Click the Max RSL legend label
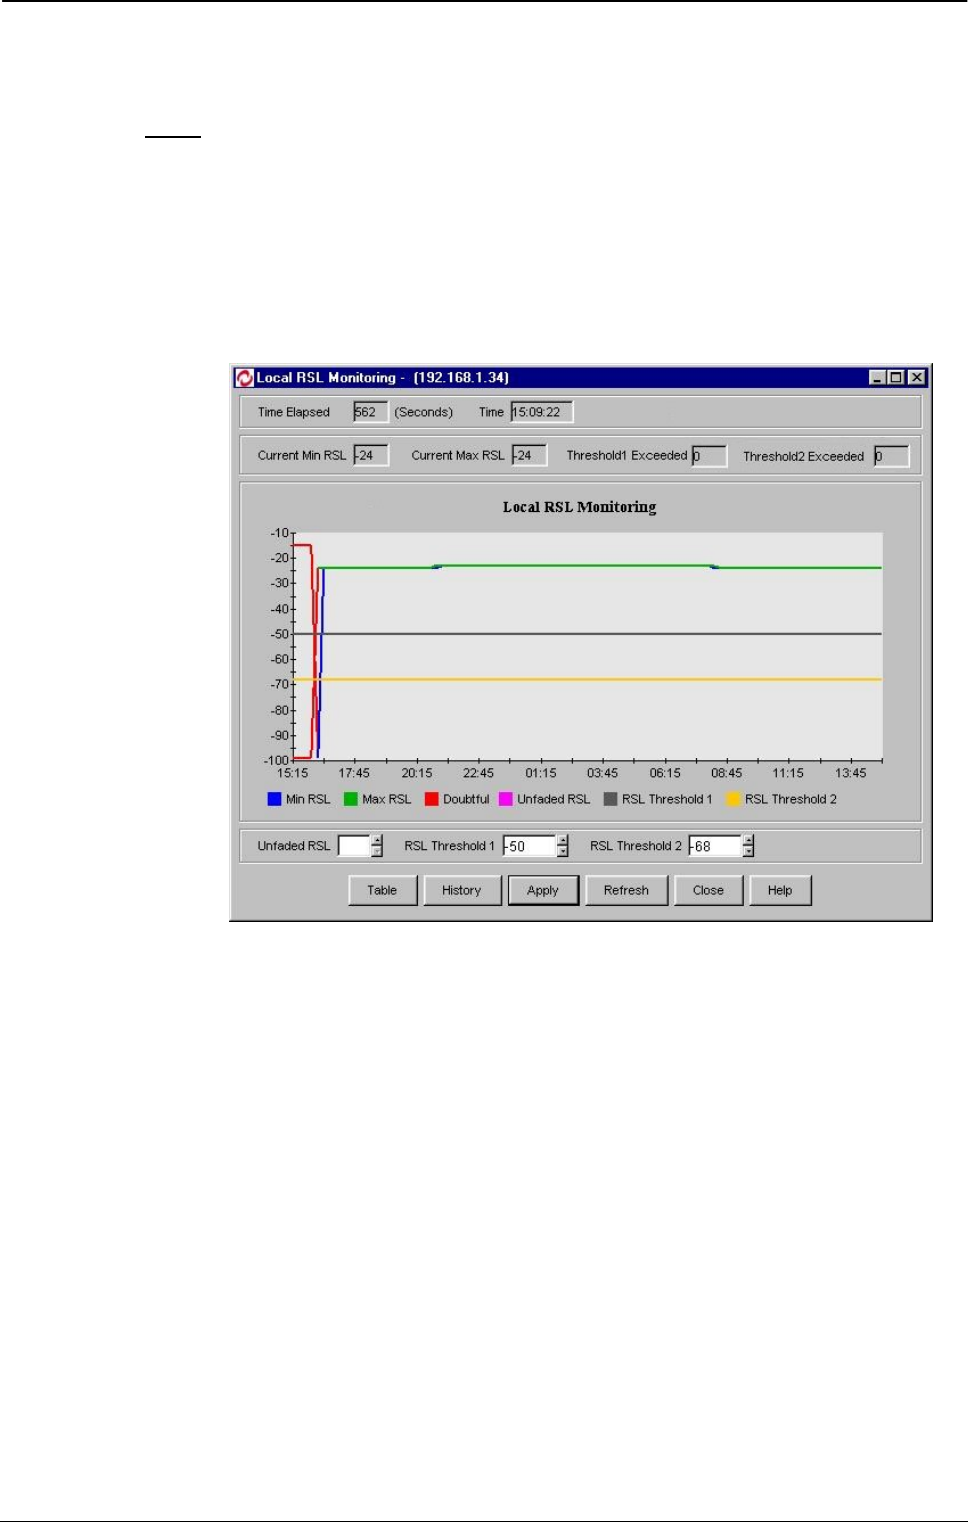This screenshot has width=968, height=1522. click(x=387, y=799)
